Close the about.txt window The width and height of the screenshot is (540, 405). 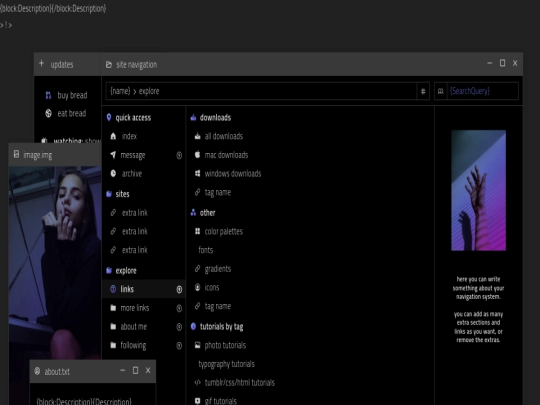[x=148, y=370]
